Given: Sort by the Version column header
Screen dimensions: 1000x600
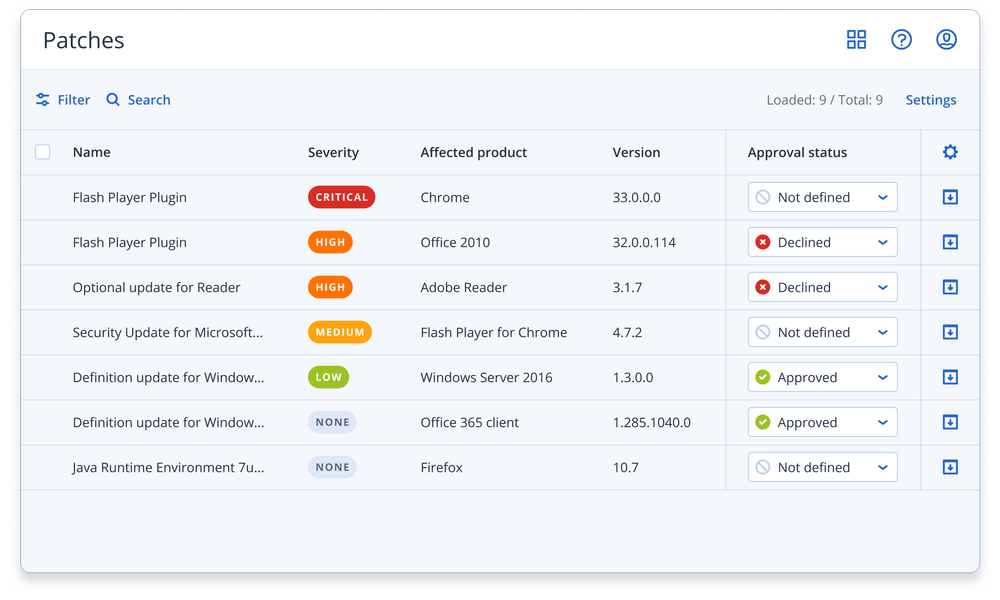Looking at the screenshot, I should click(x=636, y=152).
